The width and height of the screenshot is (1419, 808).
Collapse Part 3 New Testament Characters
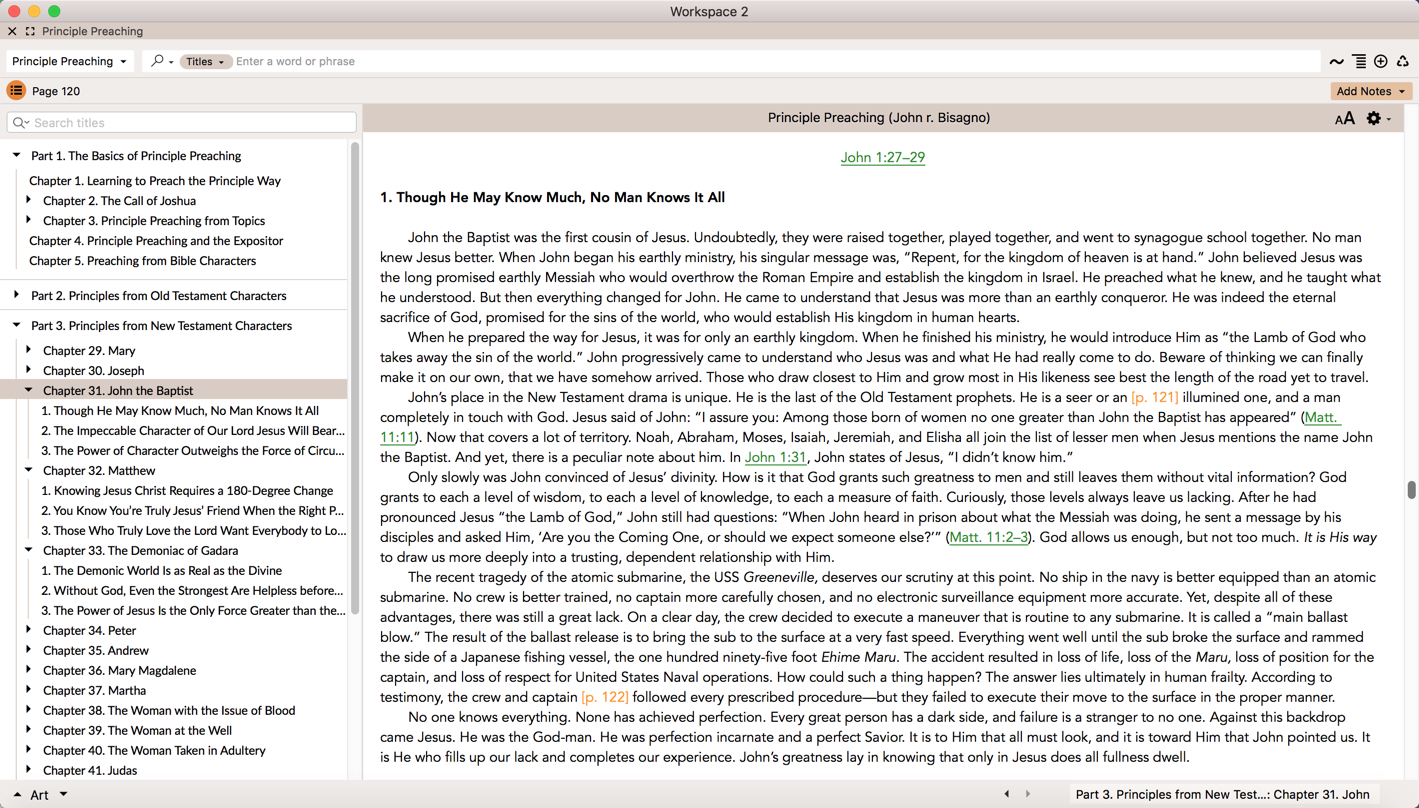click(17, 325)
